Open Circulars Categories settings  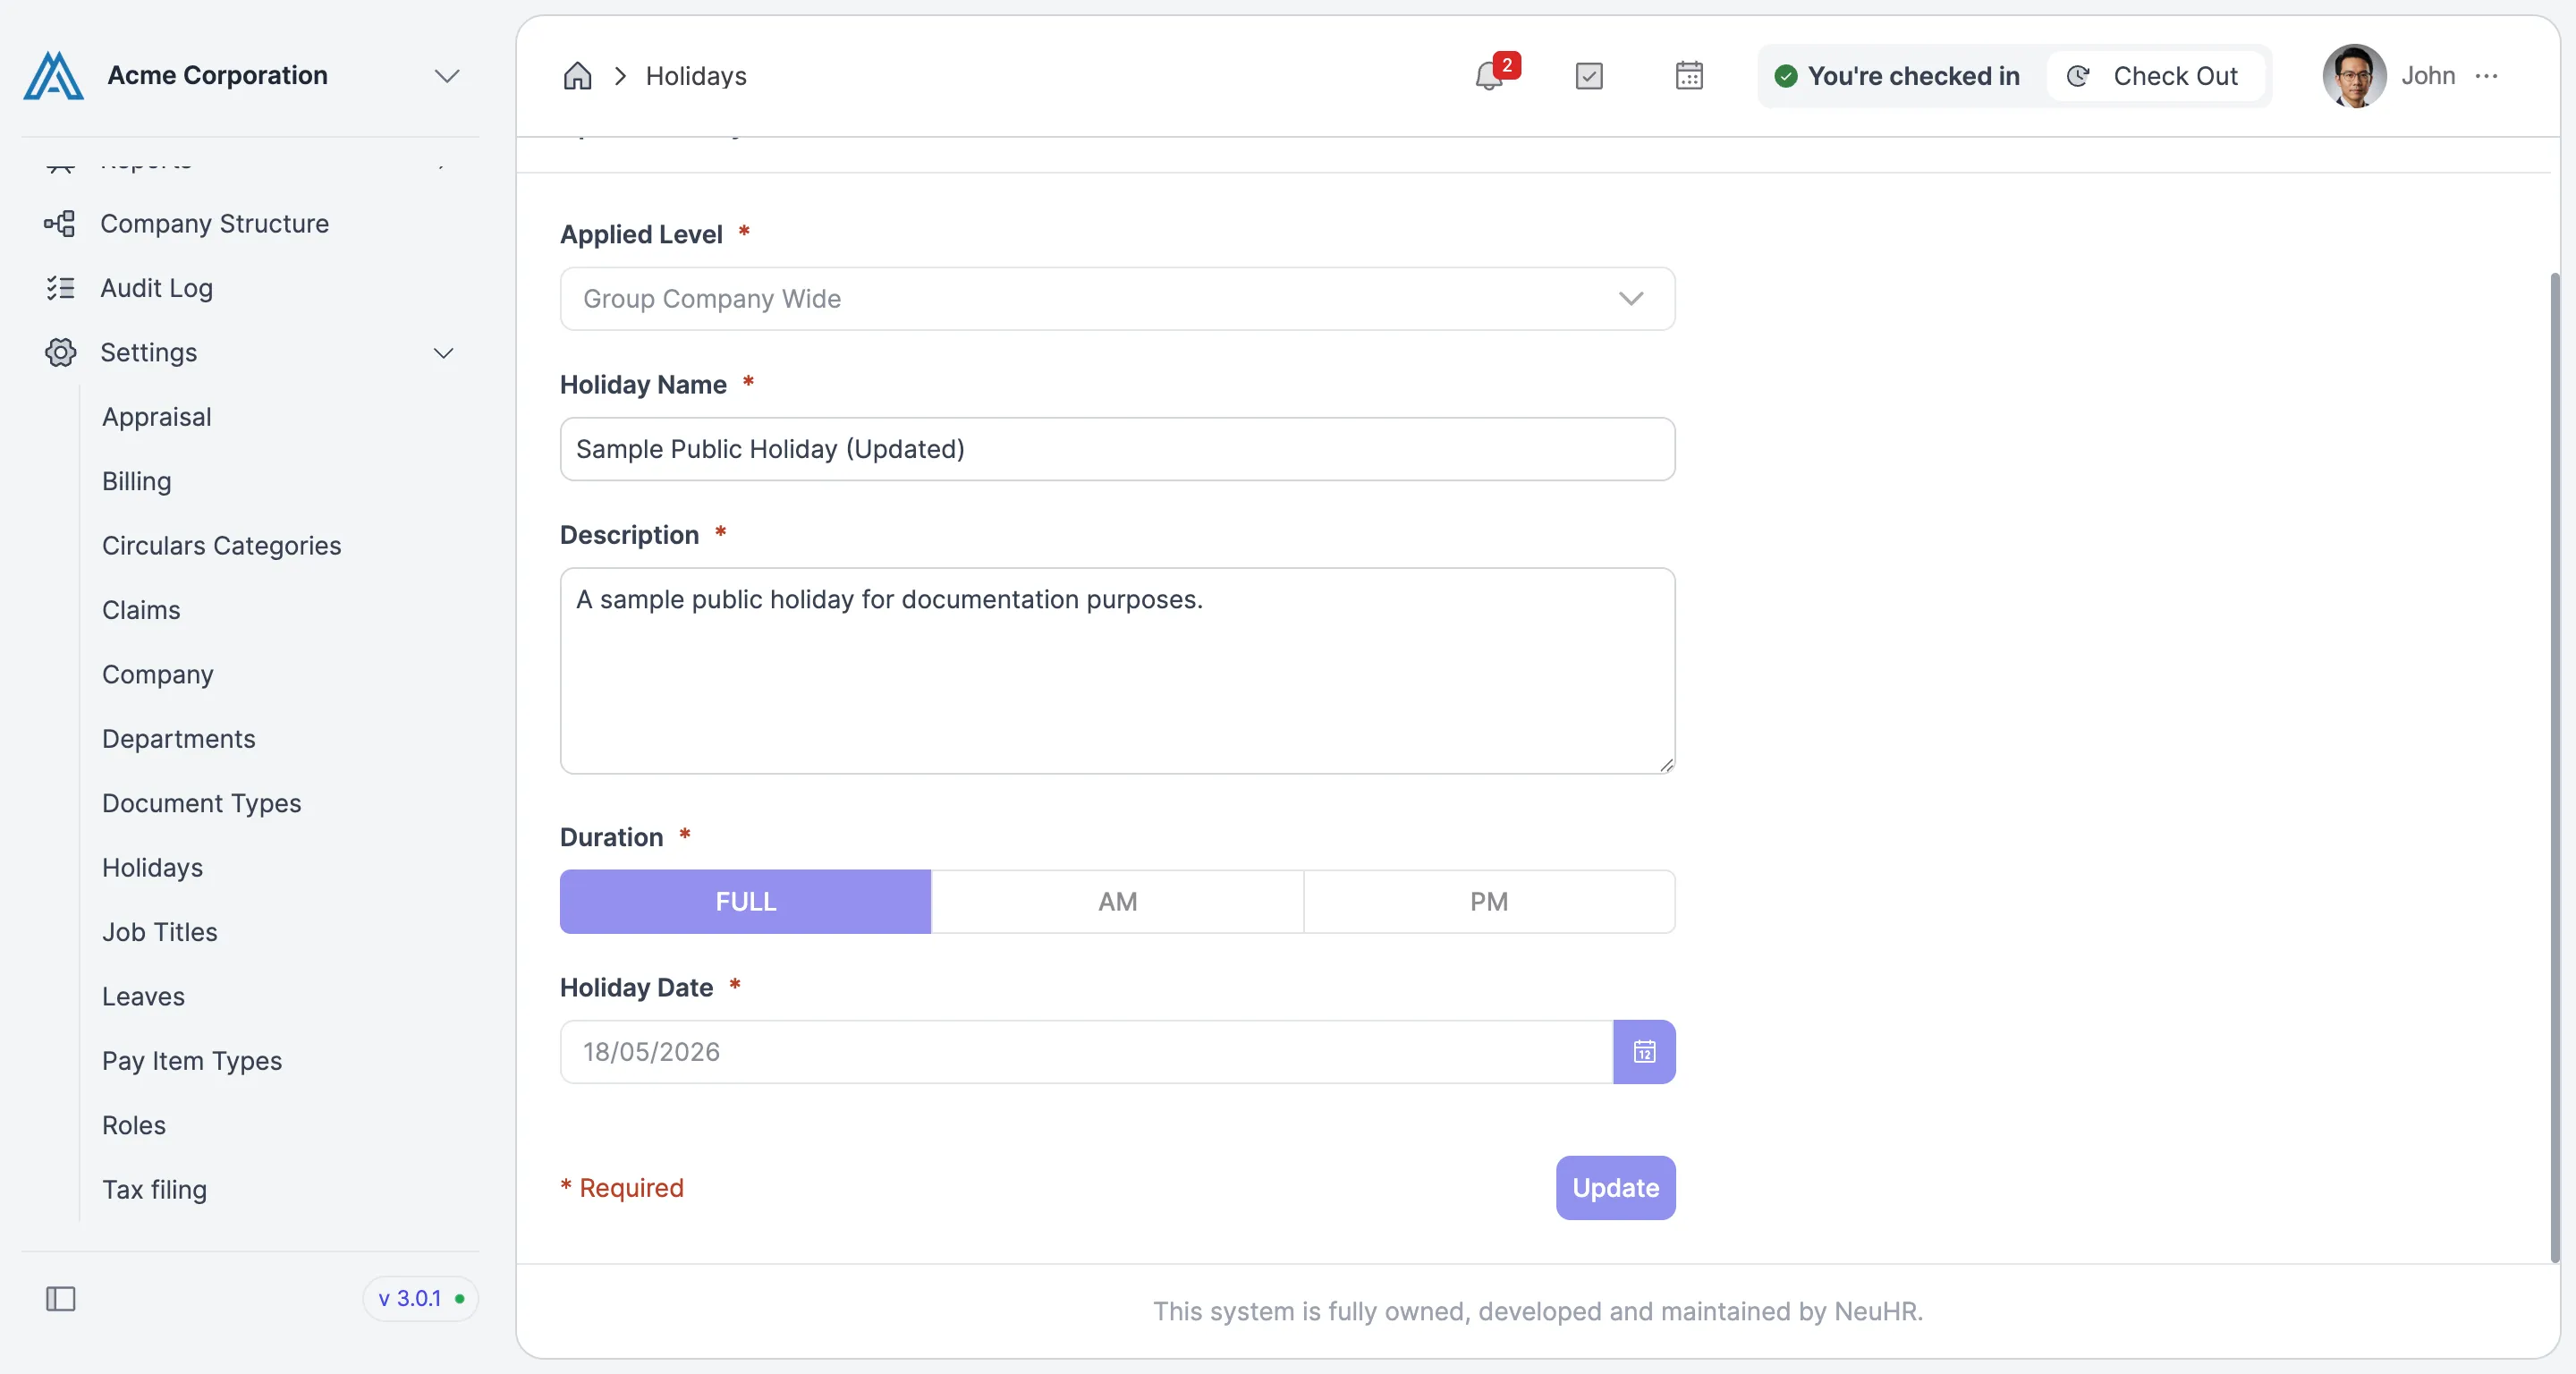click(222, 546)
